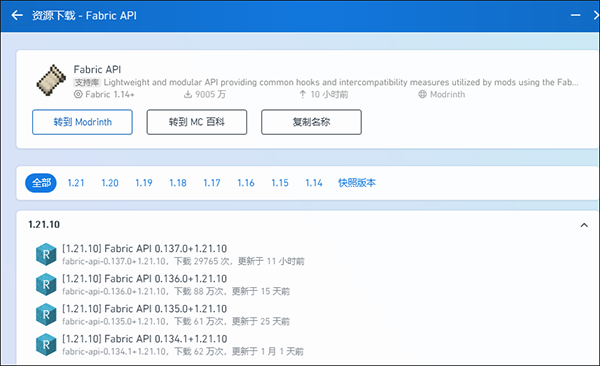Image resolution: width=600 pixels, height=366 pixels.
Task: Click the 复制名称 button
Action: click(x=311, y=122)
